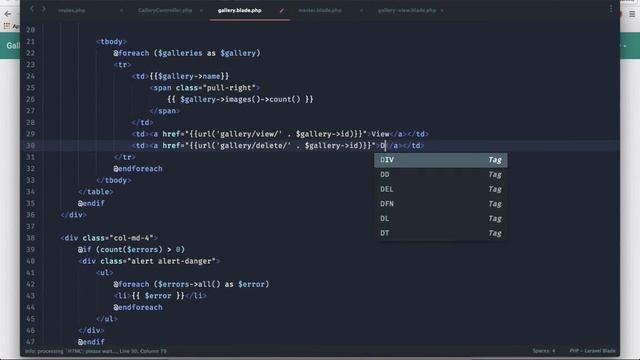This screenshot has width=640, height=360.
Task: Click the Line 30, Column 79 status text
Action: click(143, 351)
